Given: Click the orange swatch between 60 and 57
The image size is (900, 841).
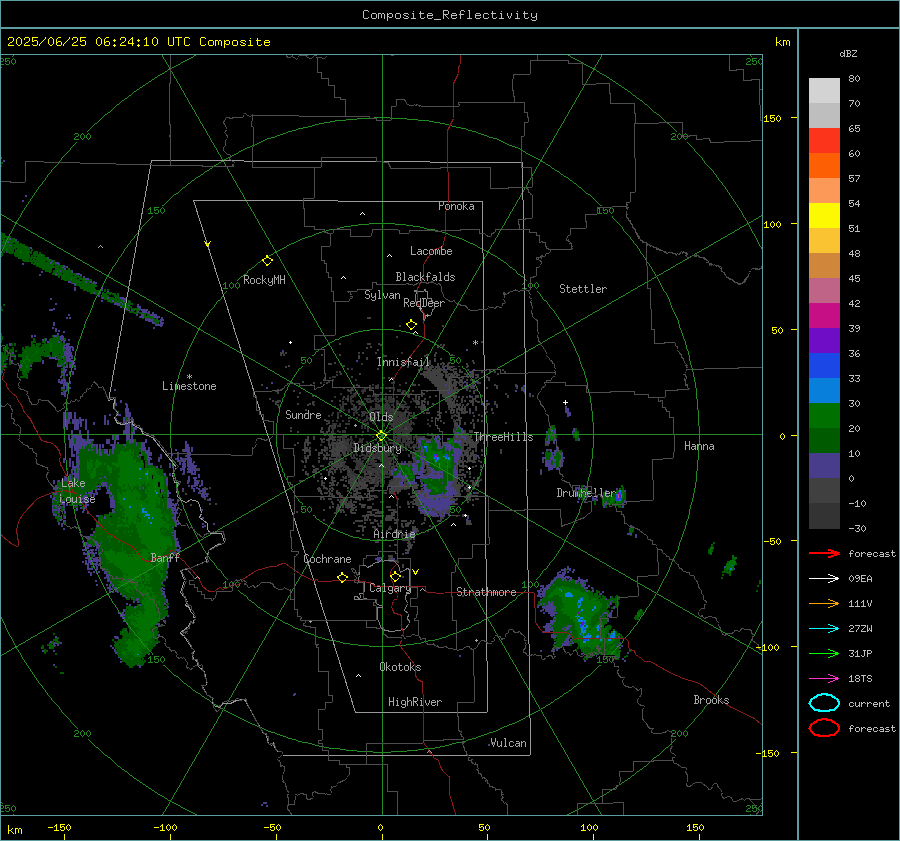Looking at the screenshot, I should 824,166.
